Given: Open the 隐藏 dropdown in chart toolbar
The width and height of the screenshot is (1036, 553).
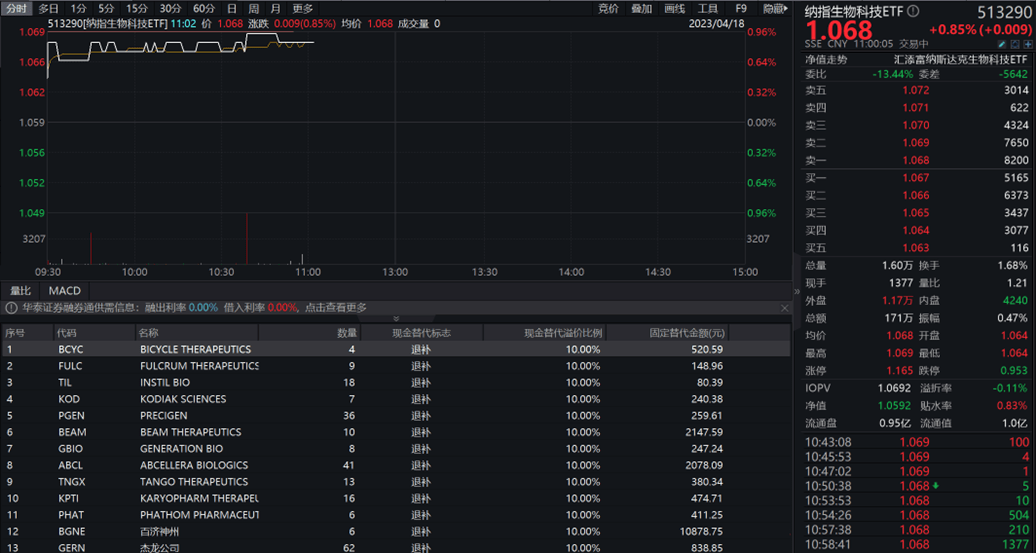Looking at the screenshot, I should pos(776,9).
